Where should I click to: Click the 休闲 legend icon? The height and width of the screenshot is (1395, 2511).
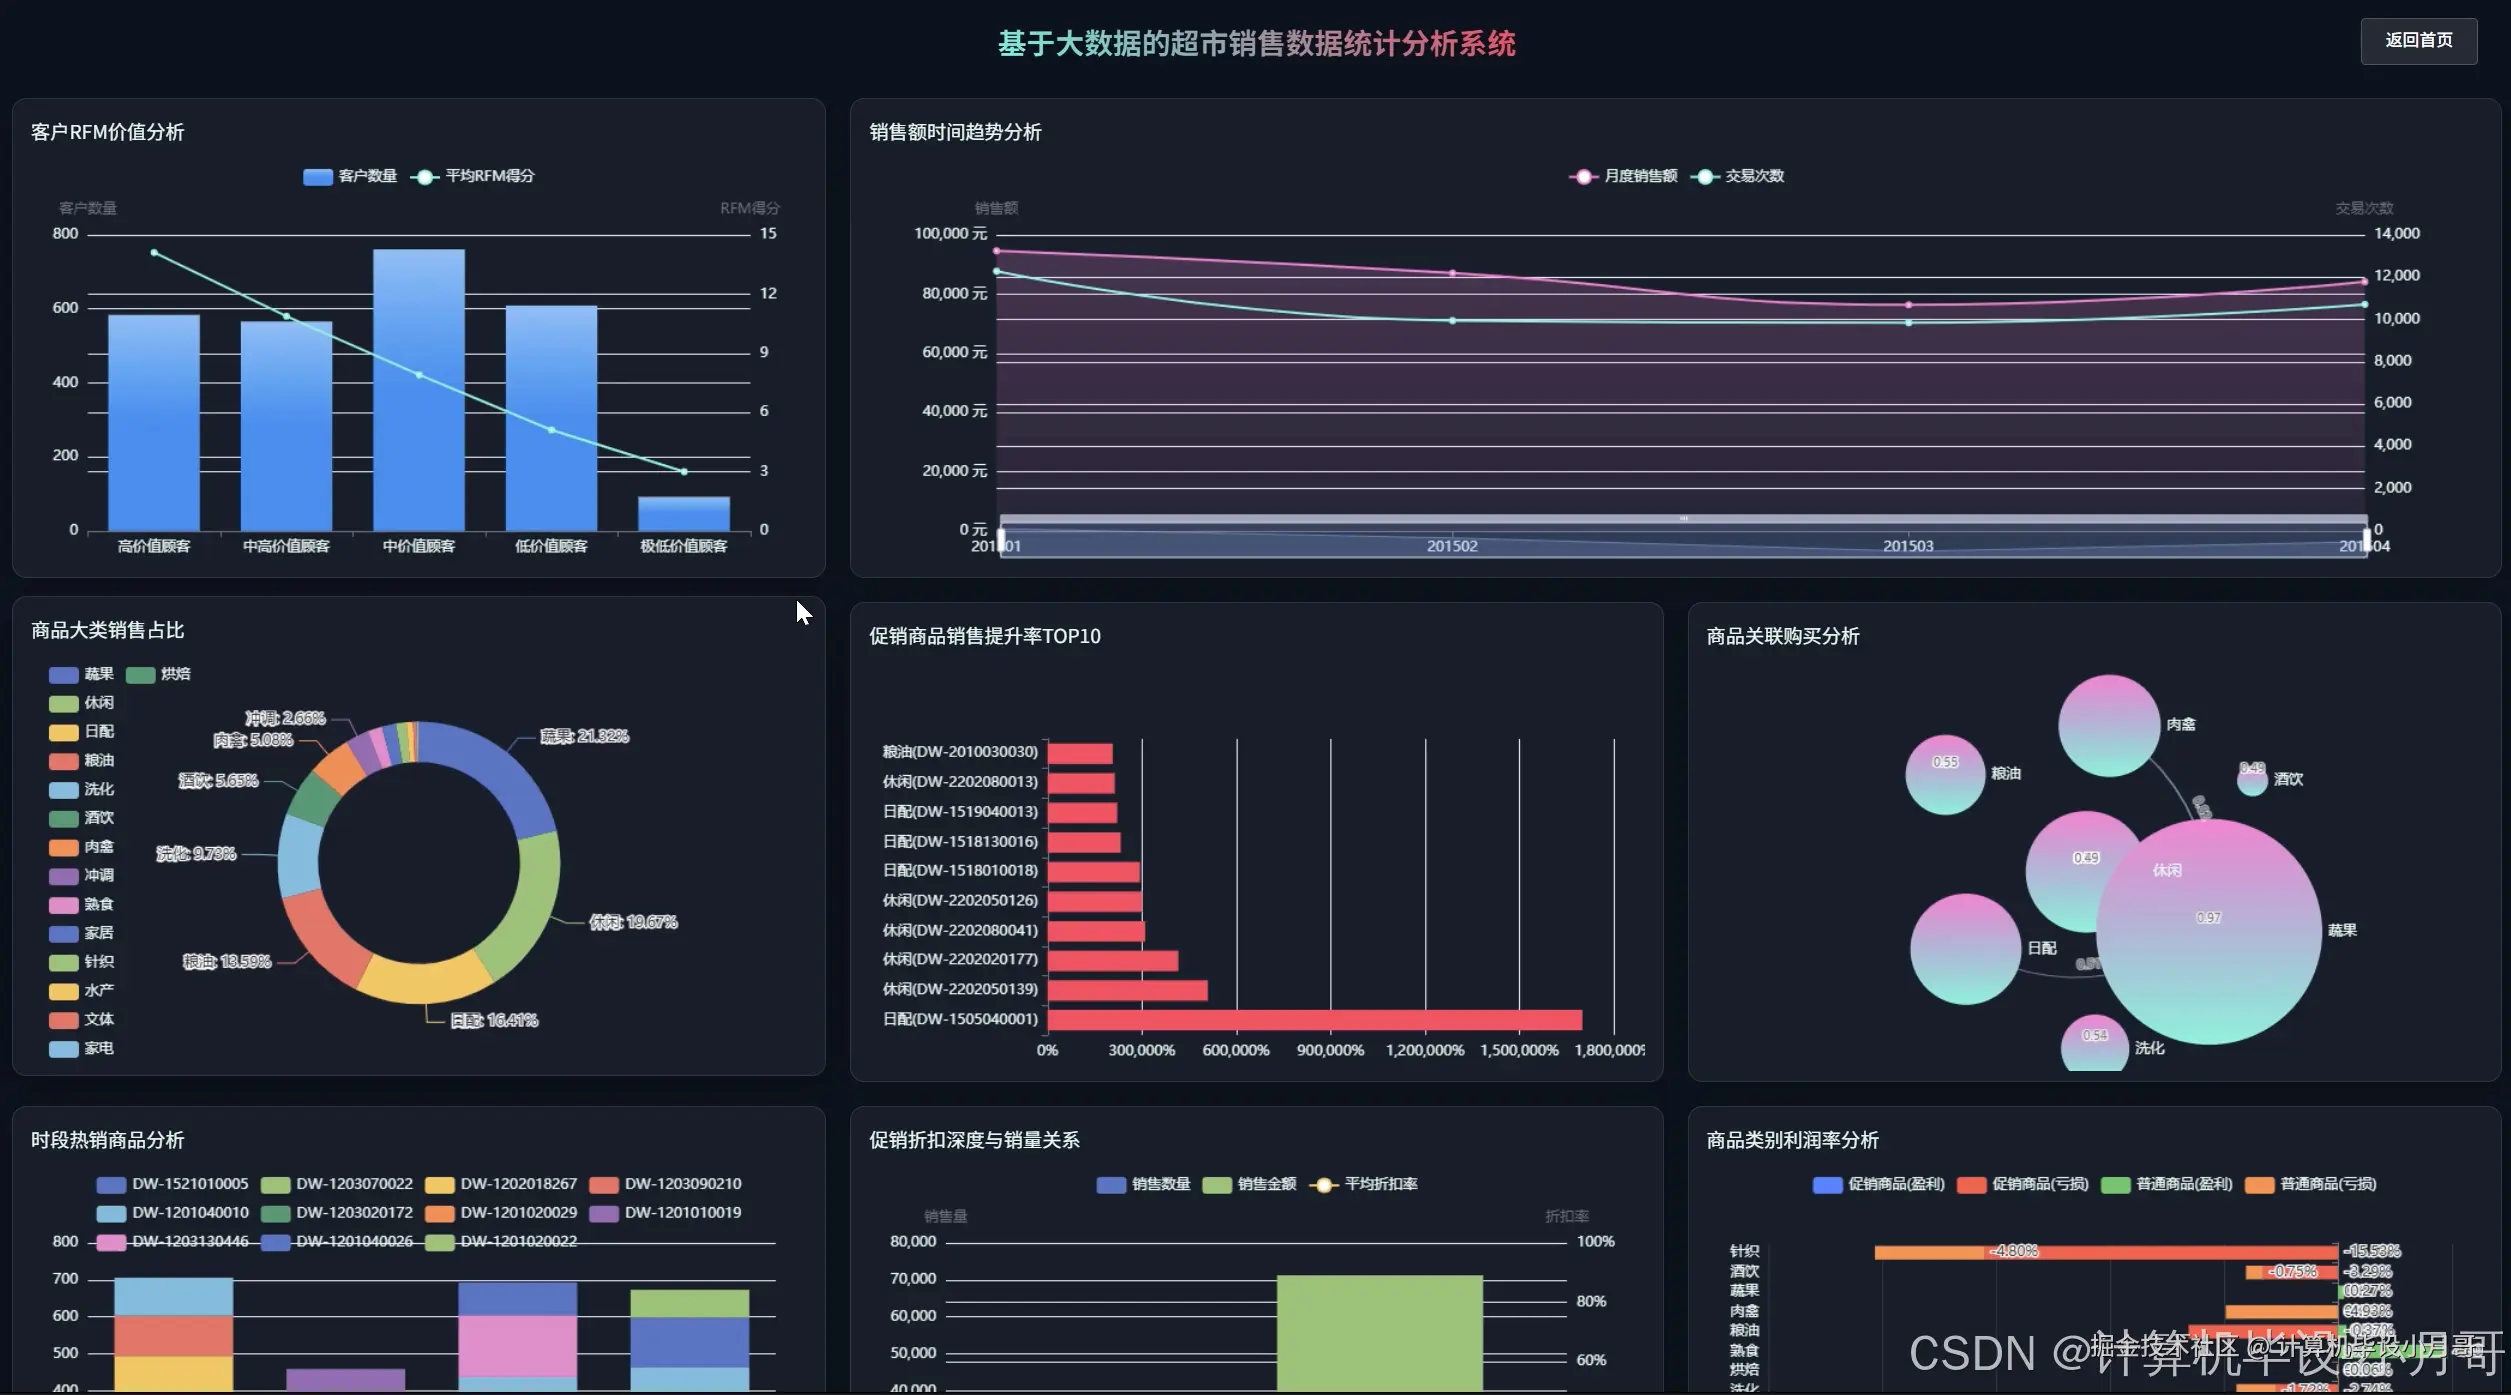pos(64,704)
